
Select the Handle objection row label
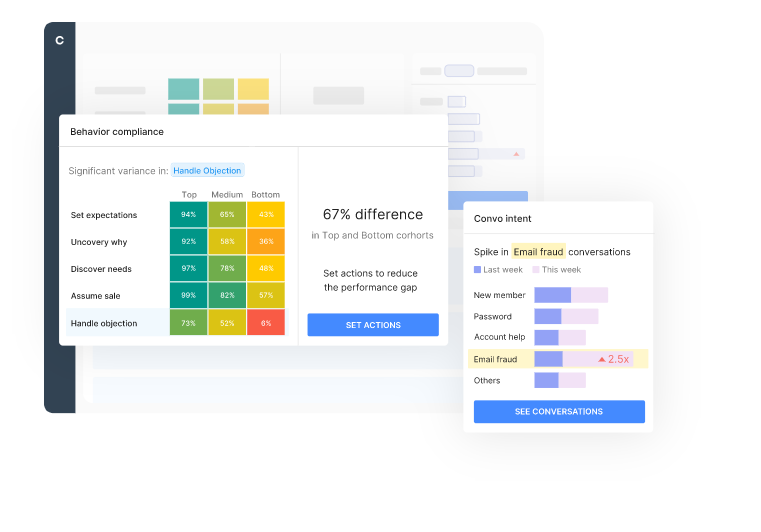pos(104,323)
